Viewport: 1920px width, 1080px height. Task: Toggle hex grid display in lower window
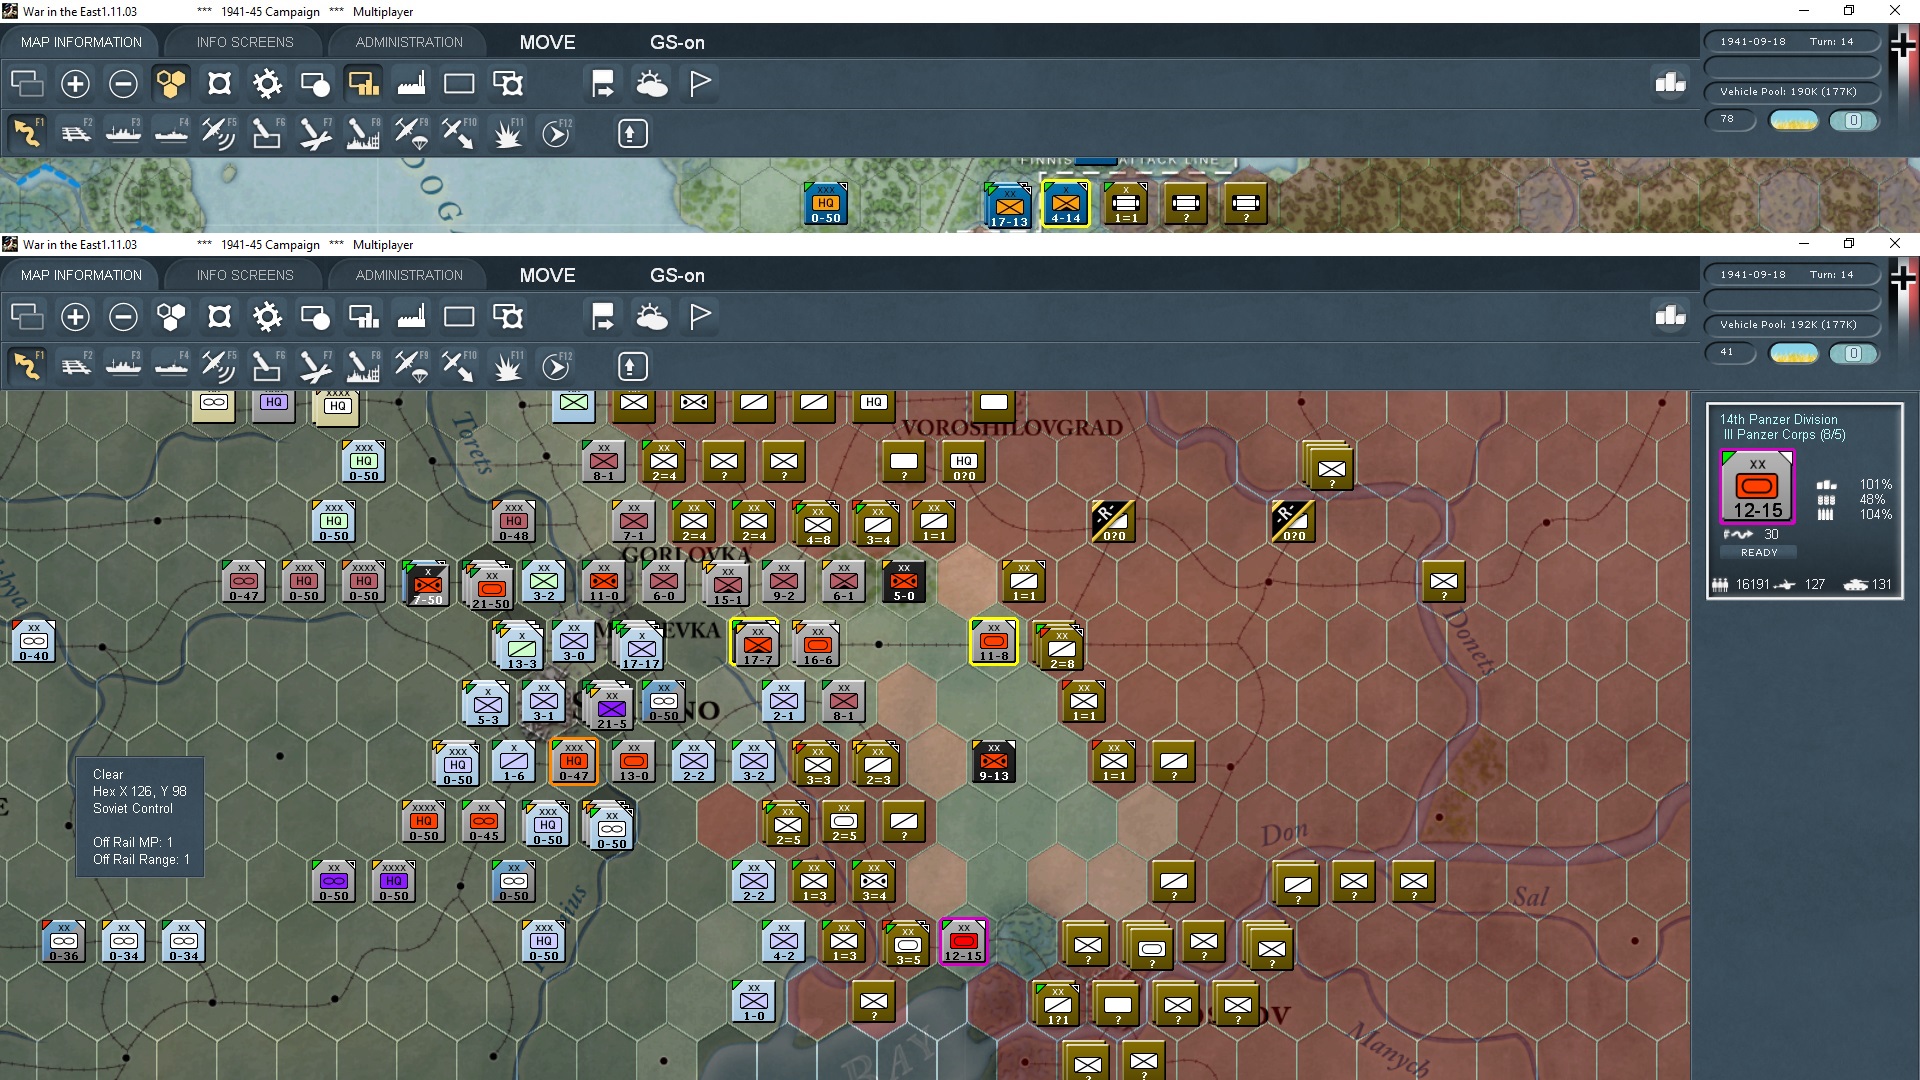pyautogui.click(x=171, y=318)
